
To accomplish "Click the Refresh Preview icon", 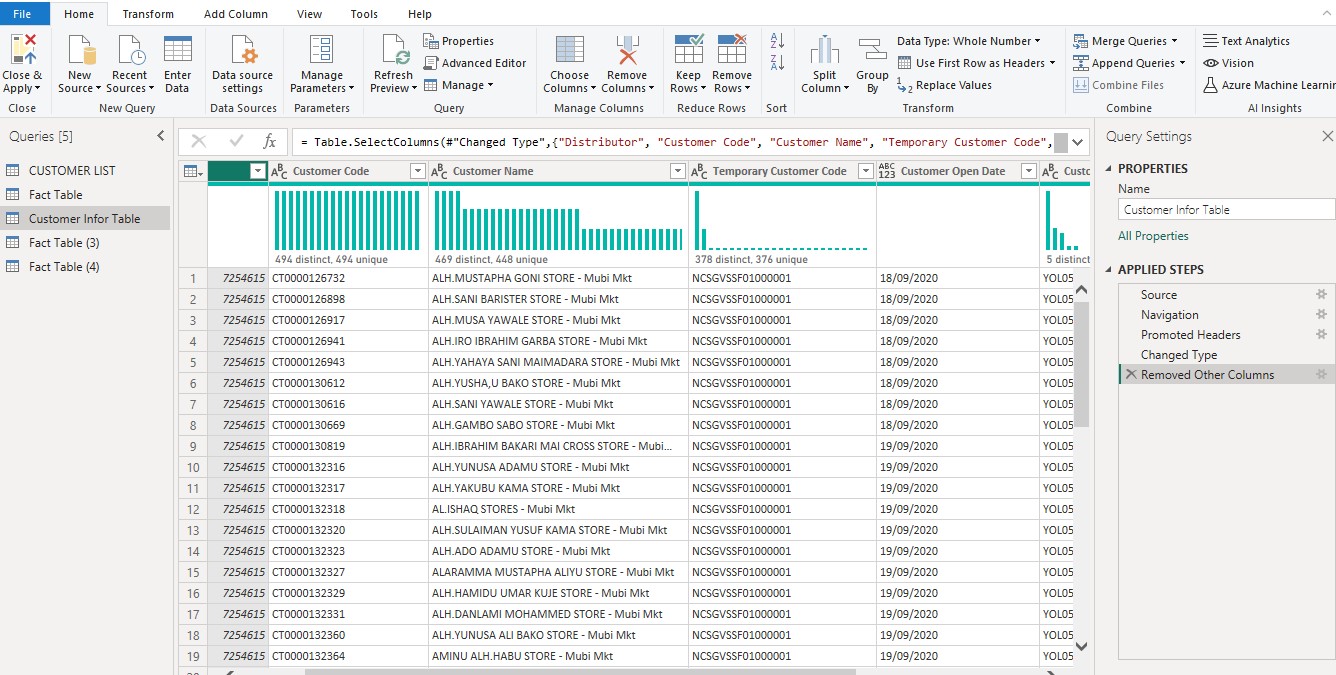I will point(393,49).
